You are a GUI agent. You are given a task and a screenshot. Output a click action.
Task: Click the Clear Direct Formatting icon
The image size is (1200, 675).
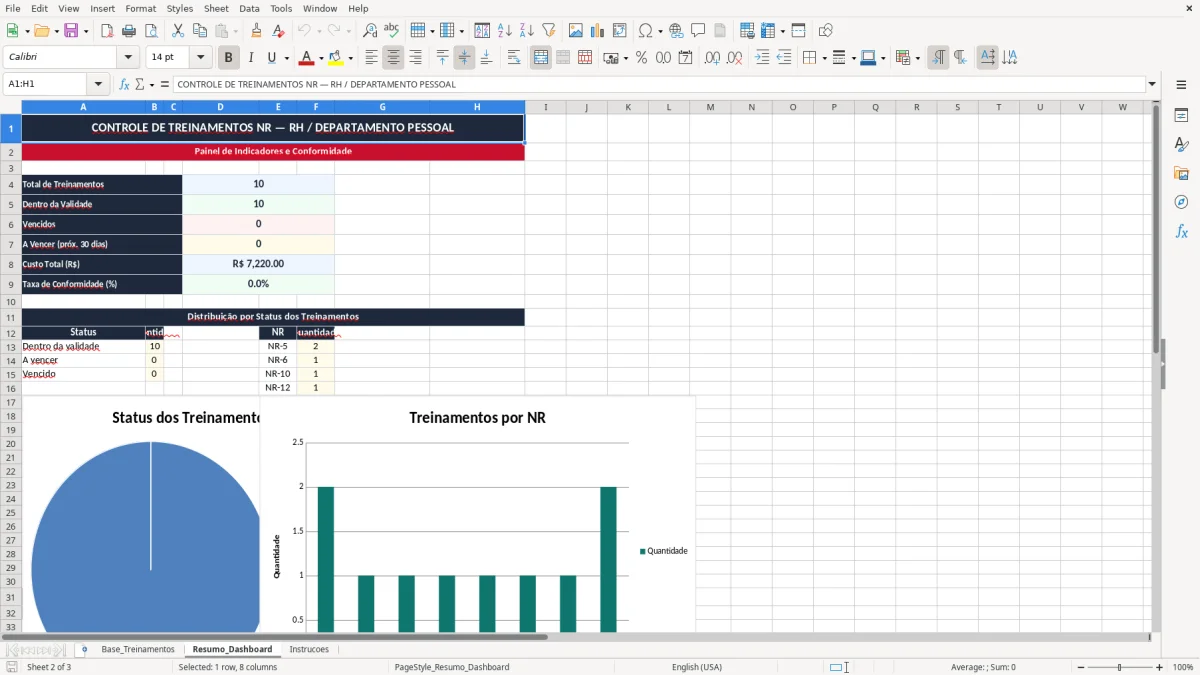coord(278,31)
